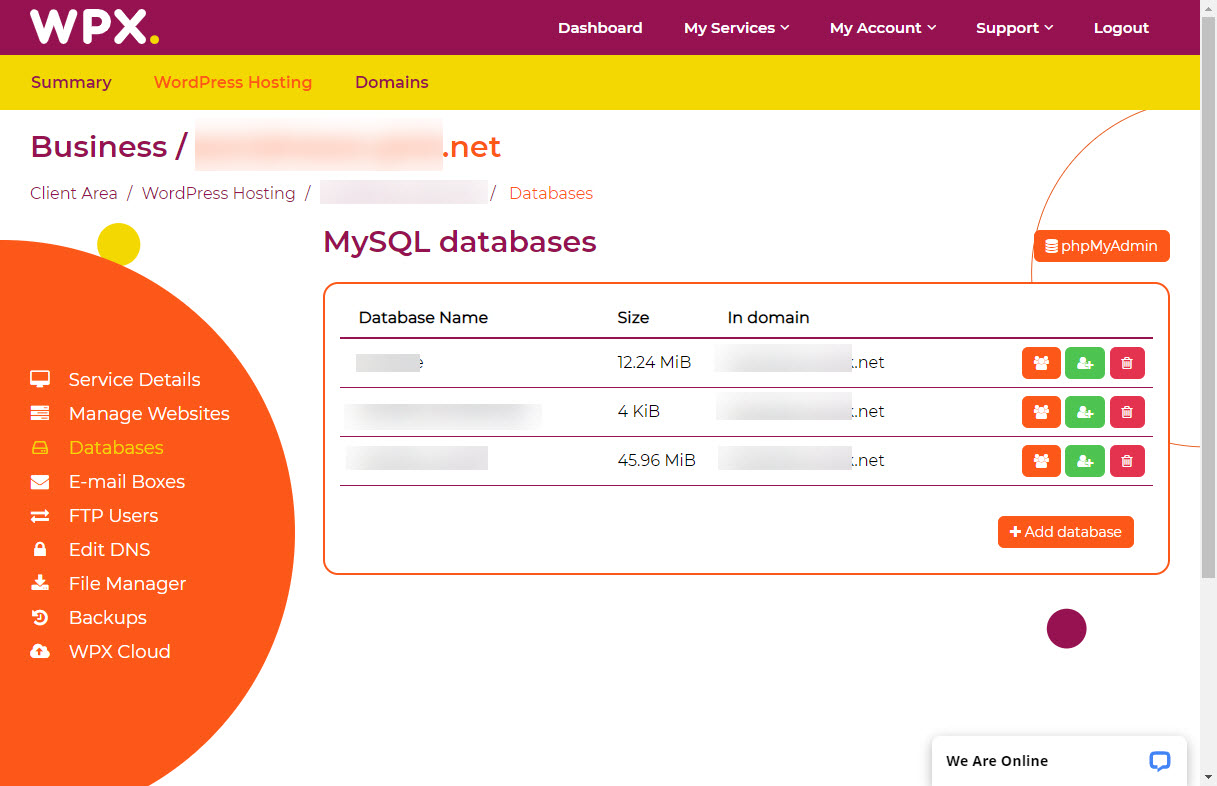This screenshot has height=786, width=1217.
Task: Open FTP Users in the sidebar
Action: pos(113,515)
